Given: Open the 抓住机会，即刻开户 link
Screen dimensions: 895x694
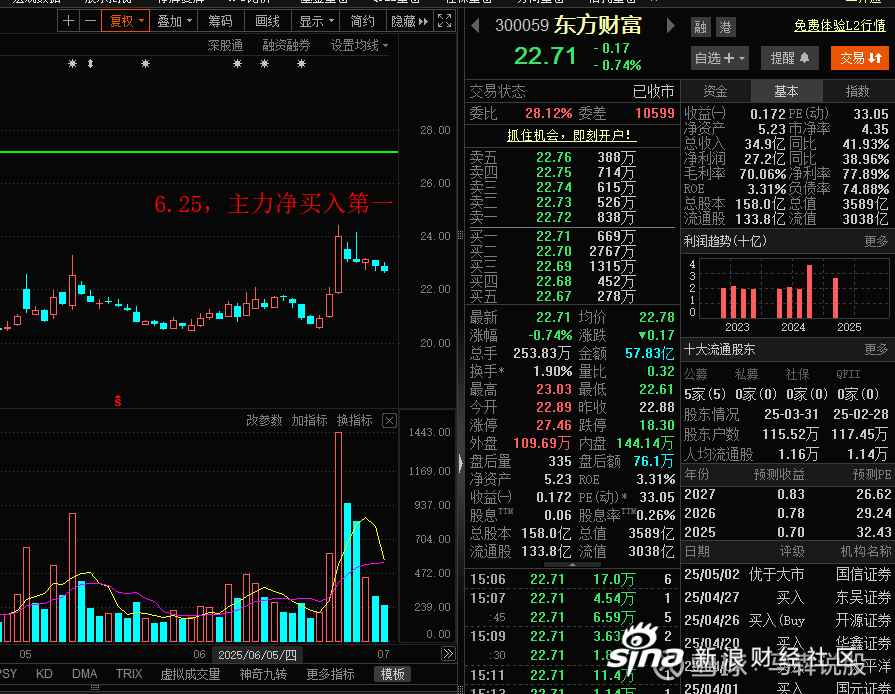Looking at the screenshot, I should click(x=572, y=135).
